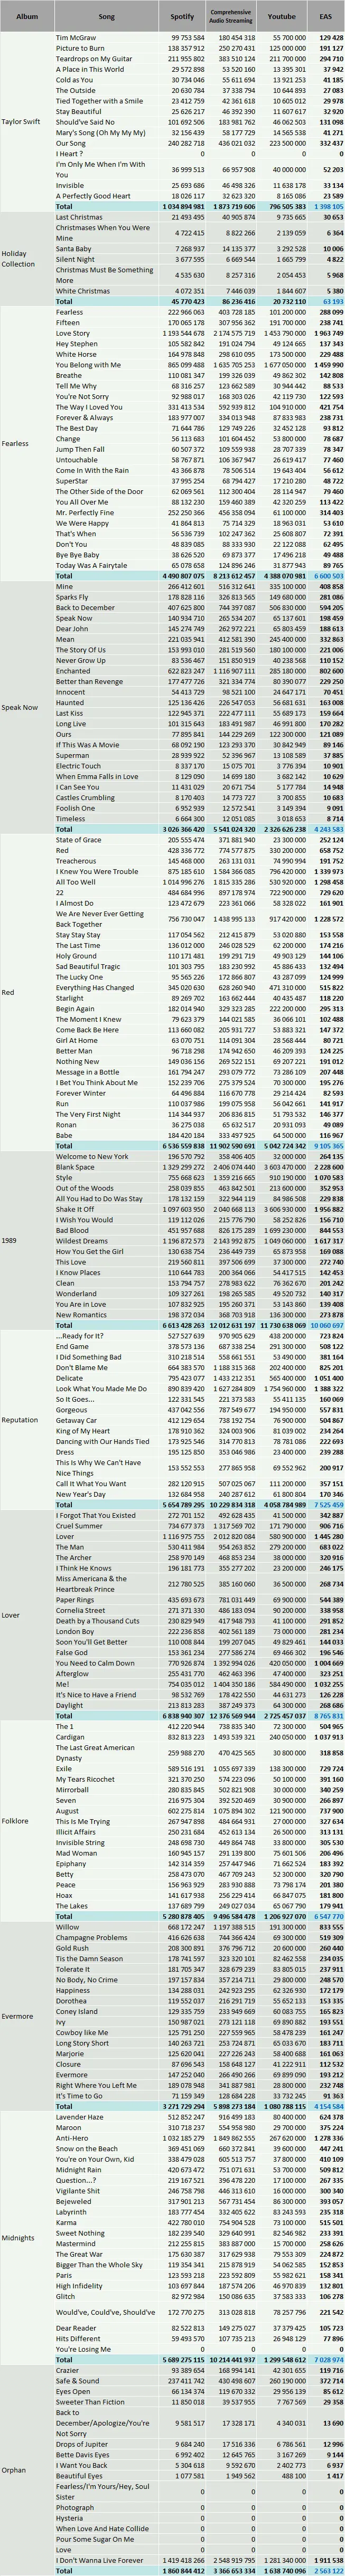Image resolution: width=345 pixels, height=2576 pixels.
Task: Select the "Champagne Problems" song cell
Action: tap(106, 1937)
